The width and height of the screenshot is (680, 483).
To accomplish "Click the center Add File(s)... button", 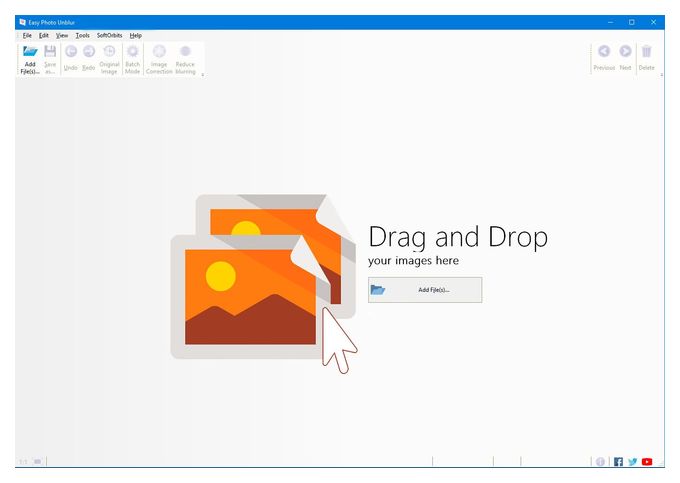I will [x=425, y=290].
